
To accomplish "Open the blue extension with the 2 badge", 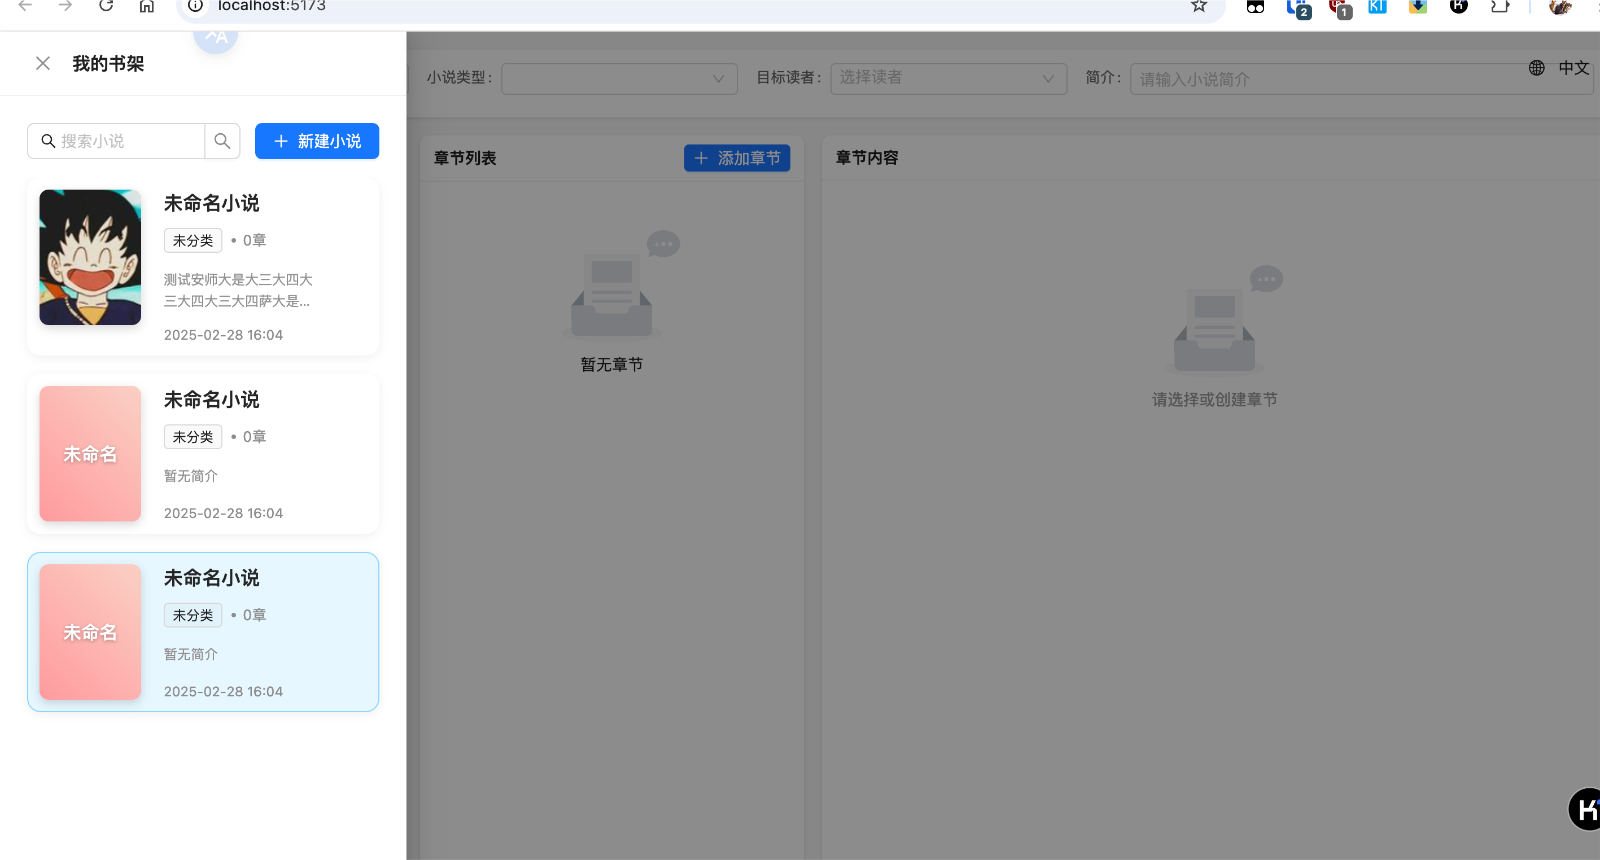I will pyautogui.click(x=1298, y=8).
